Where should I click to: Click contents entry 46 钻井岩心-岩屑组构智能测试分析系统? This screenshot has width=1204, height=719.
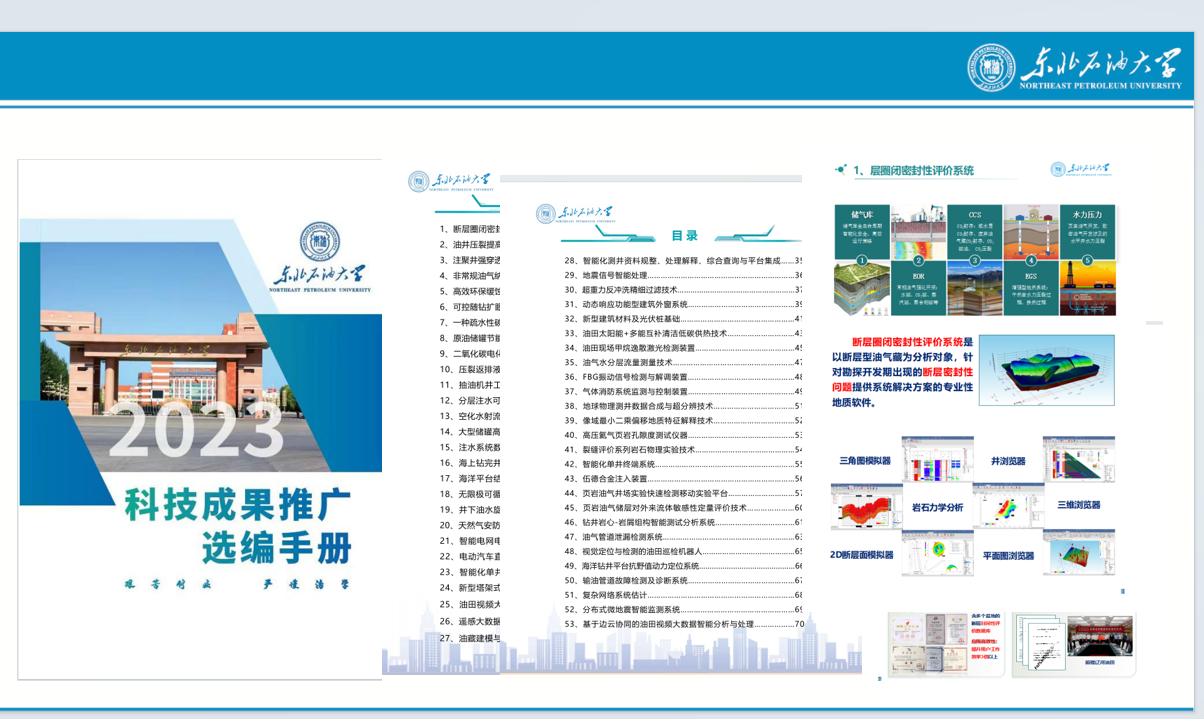(684, 522)
